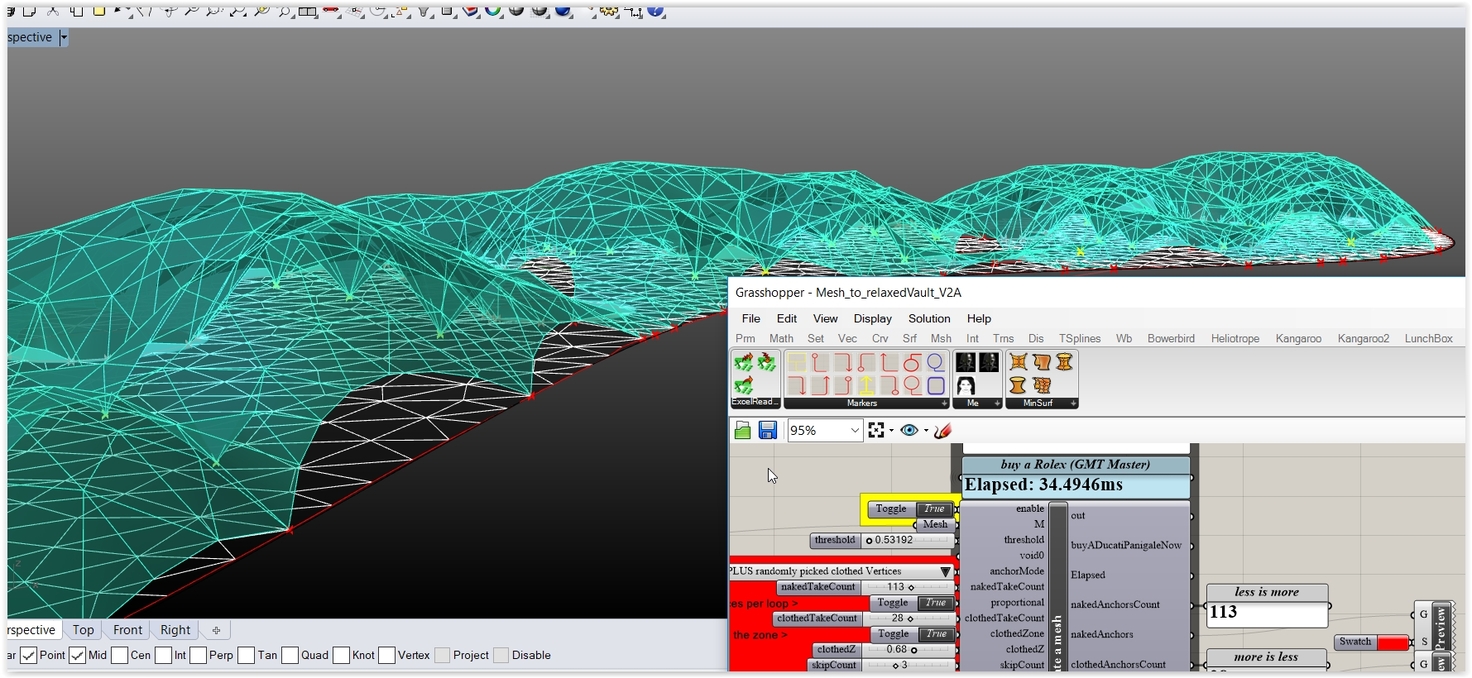Image resolution: width=1472 pixels, height=678 pixels.
Task: Enable the Quad osnap checkbox
Action: [290, 656]
